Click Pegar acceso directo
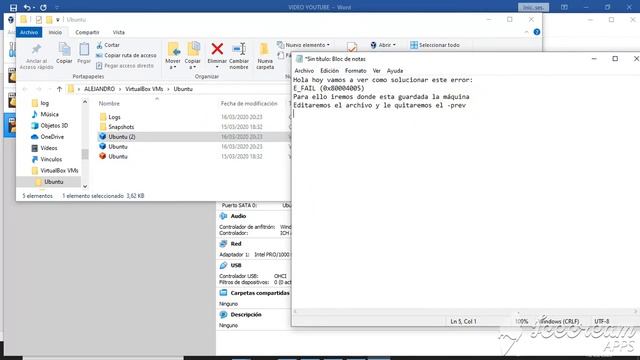The width and height of the screenshot is (640, 360). pos(125,65)
